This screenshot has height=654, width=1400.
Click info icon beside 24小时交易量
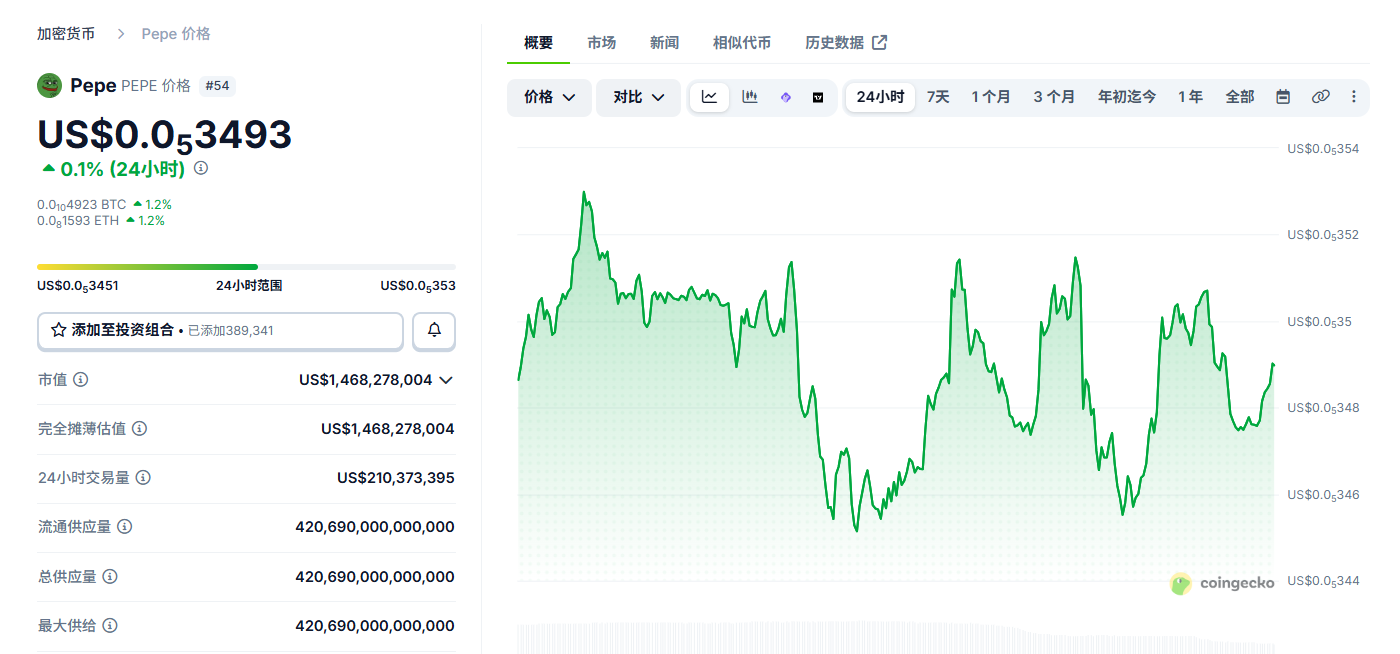coord(143,478)
